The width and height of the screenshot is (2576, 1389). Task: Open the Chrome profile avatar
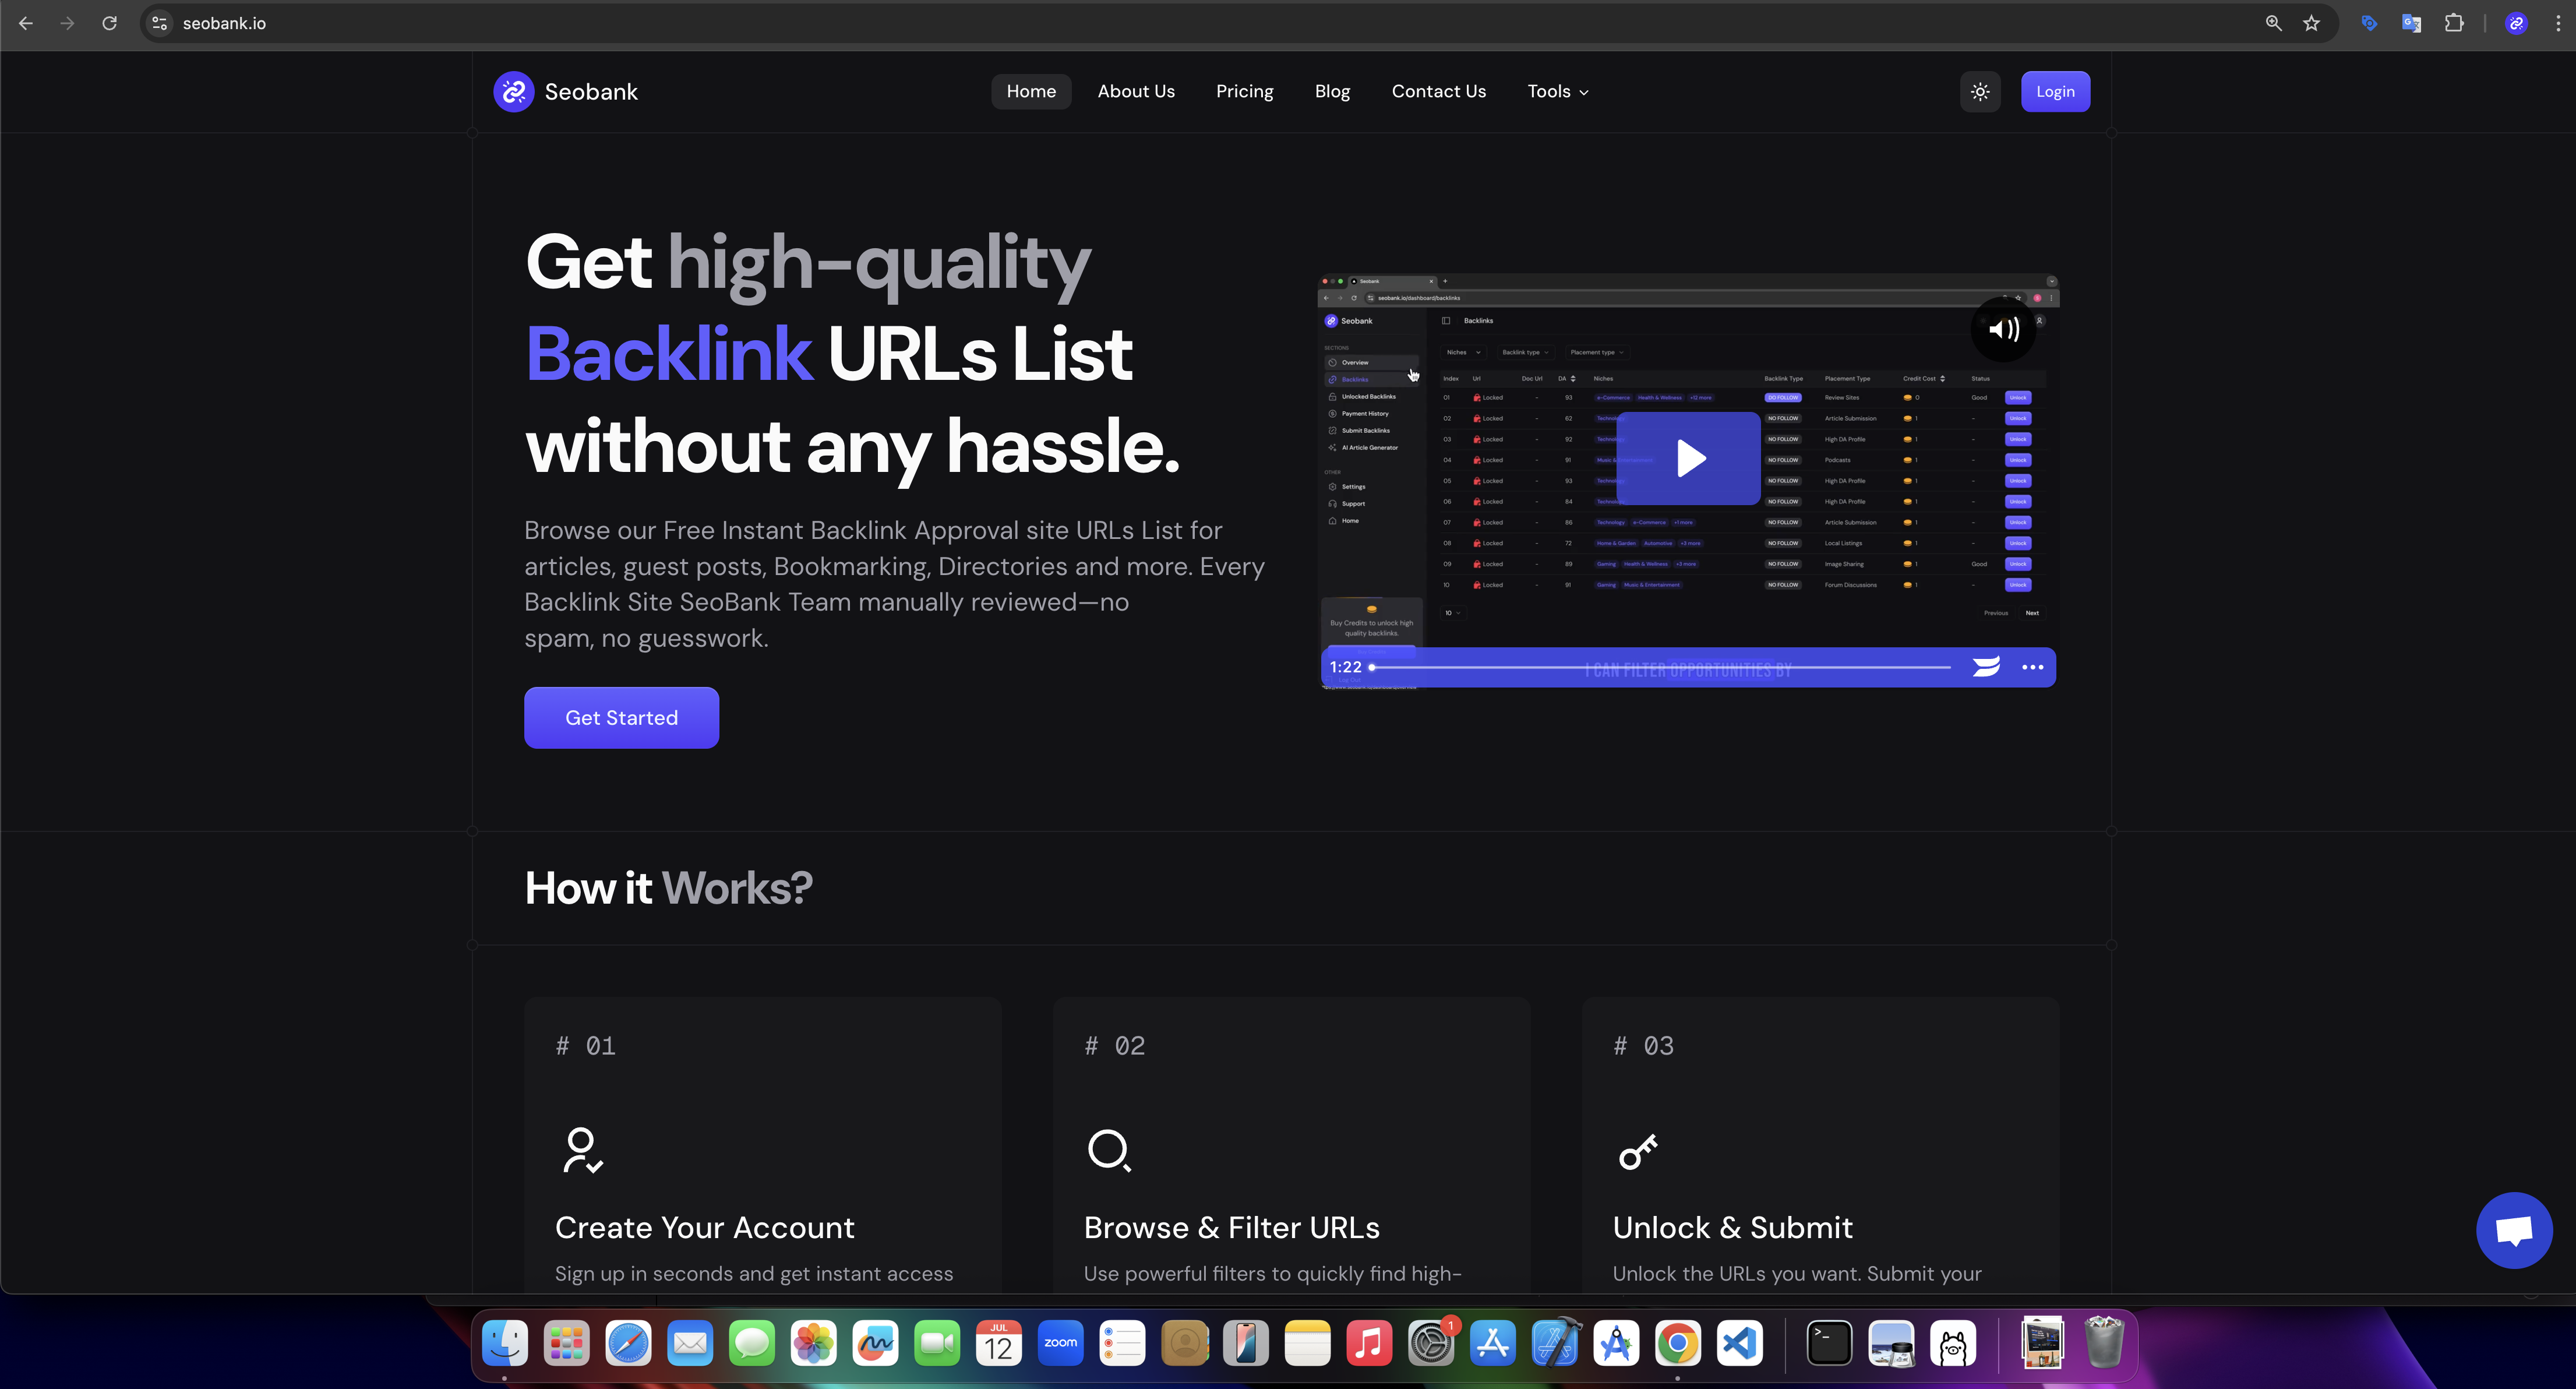pyautogui.click(x=2516, y=23)
